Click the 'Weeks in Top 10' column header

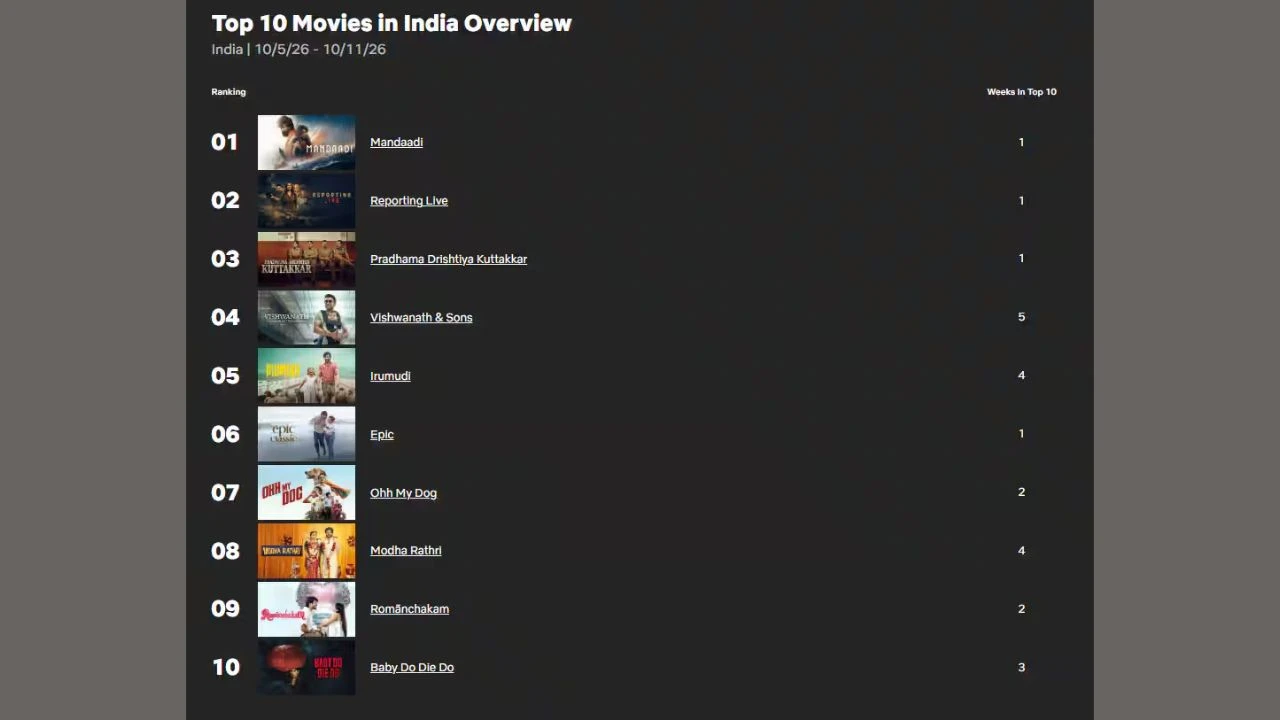1021,92
